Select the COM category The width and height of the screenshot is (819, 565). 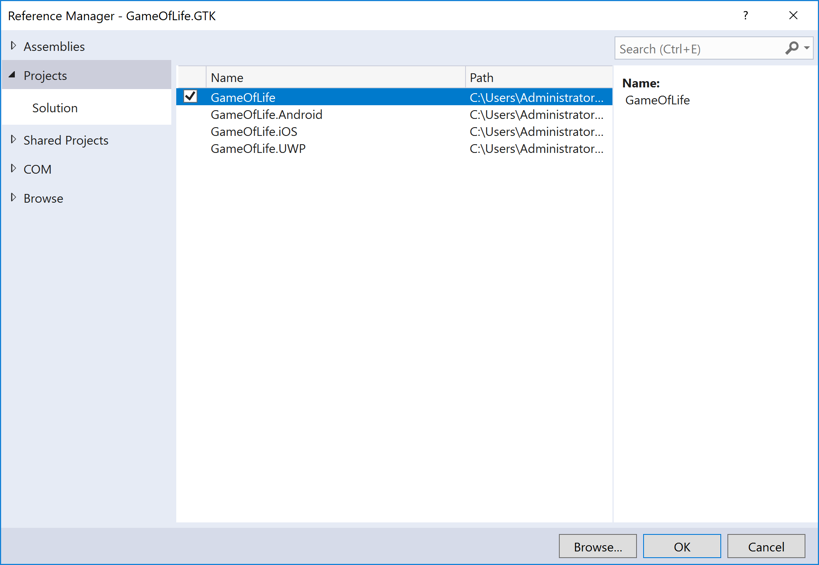pos(38,170)
